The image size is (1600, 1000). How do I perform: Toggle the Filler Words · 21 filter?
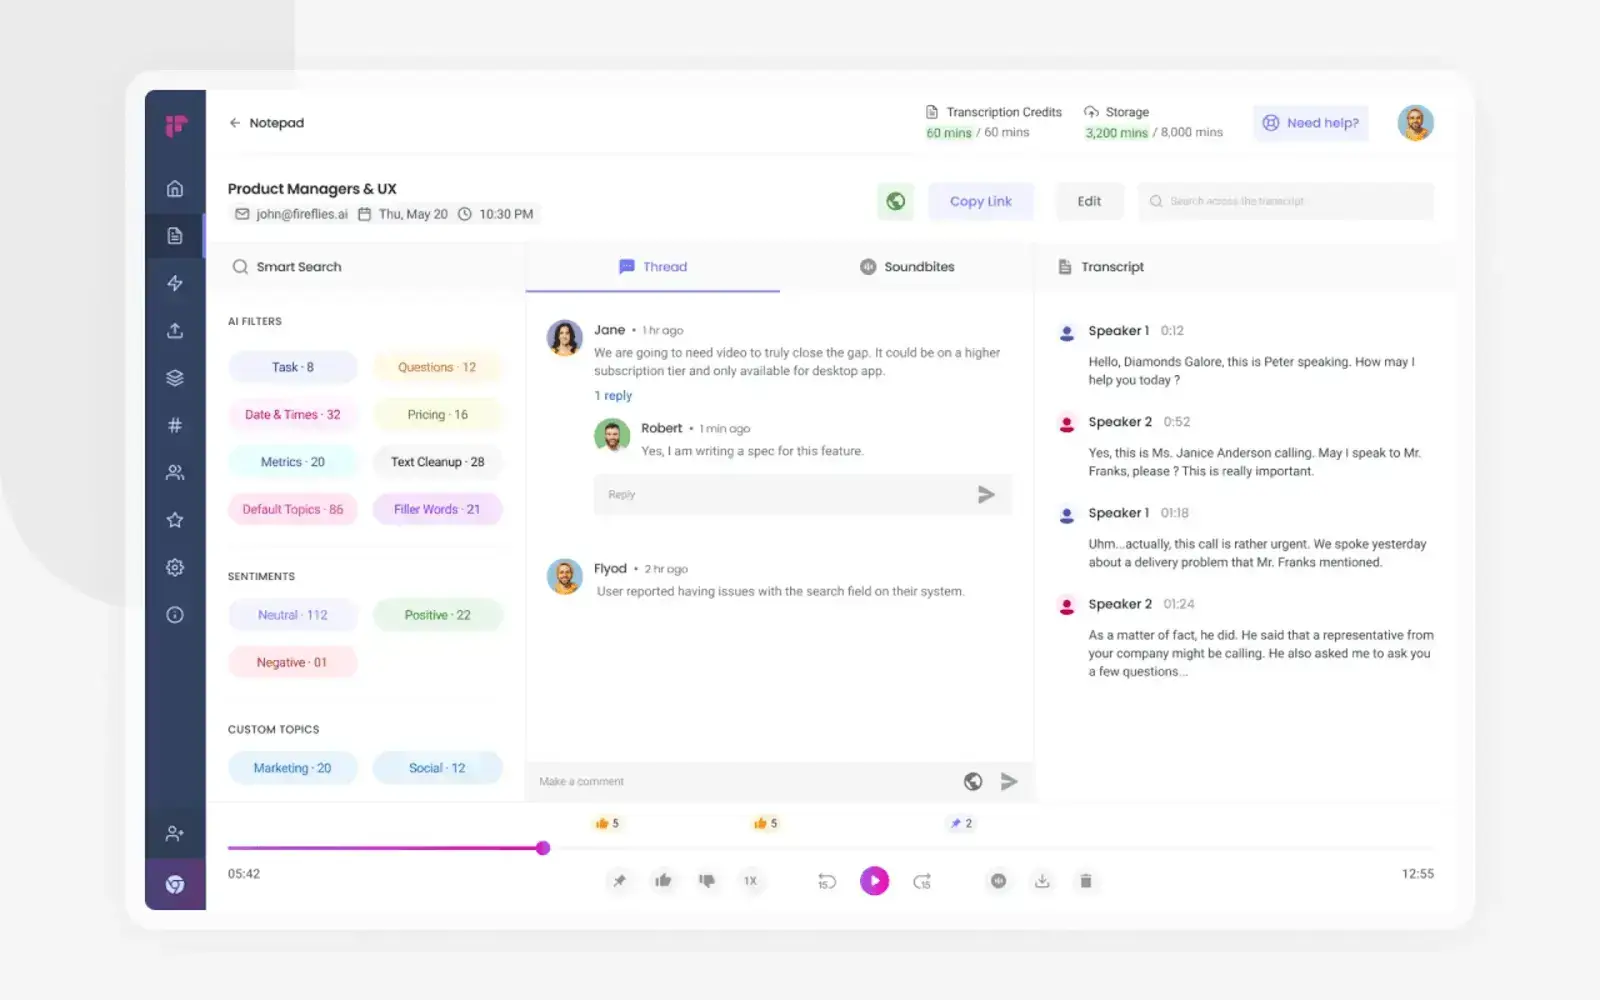tap(437, 509)
